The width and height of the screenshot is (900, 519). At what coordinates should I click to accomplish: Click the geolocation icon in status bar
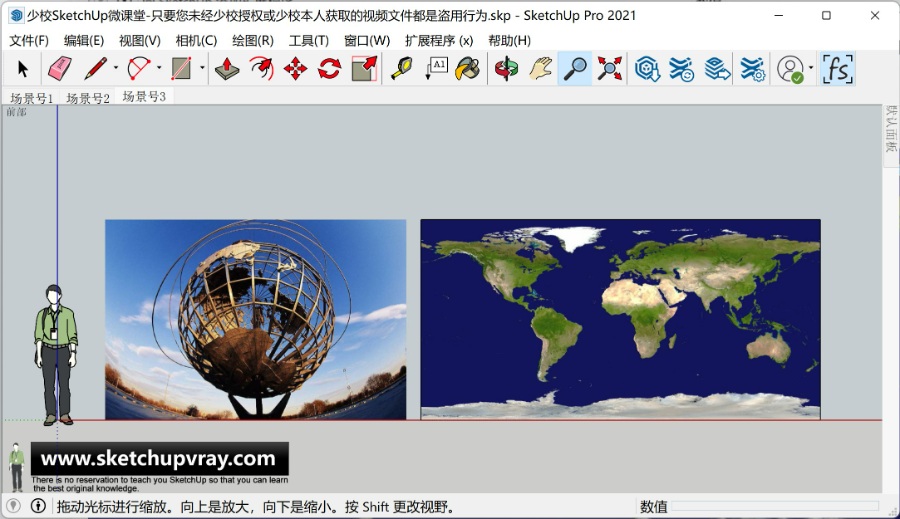[x=13, y=506]
